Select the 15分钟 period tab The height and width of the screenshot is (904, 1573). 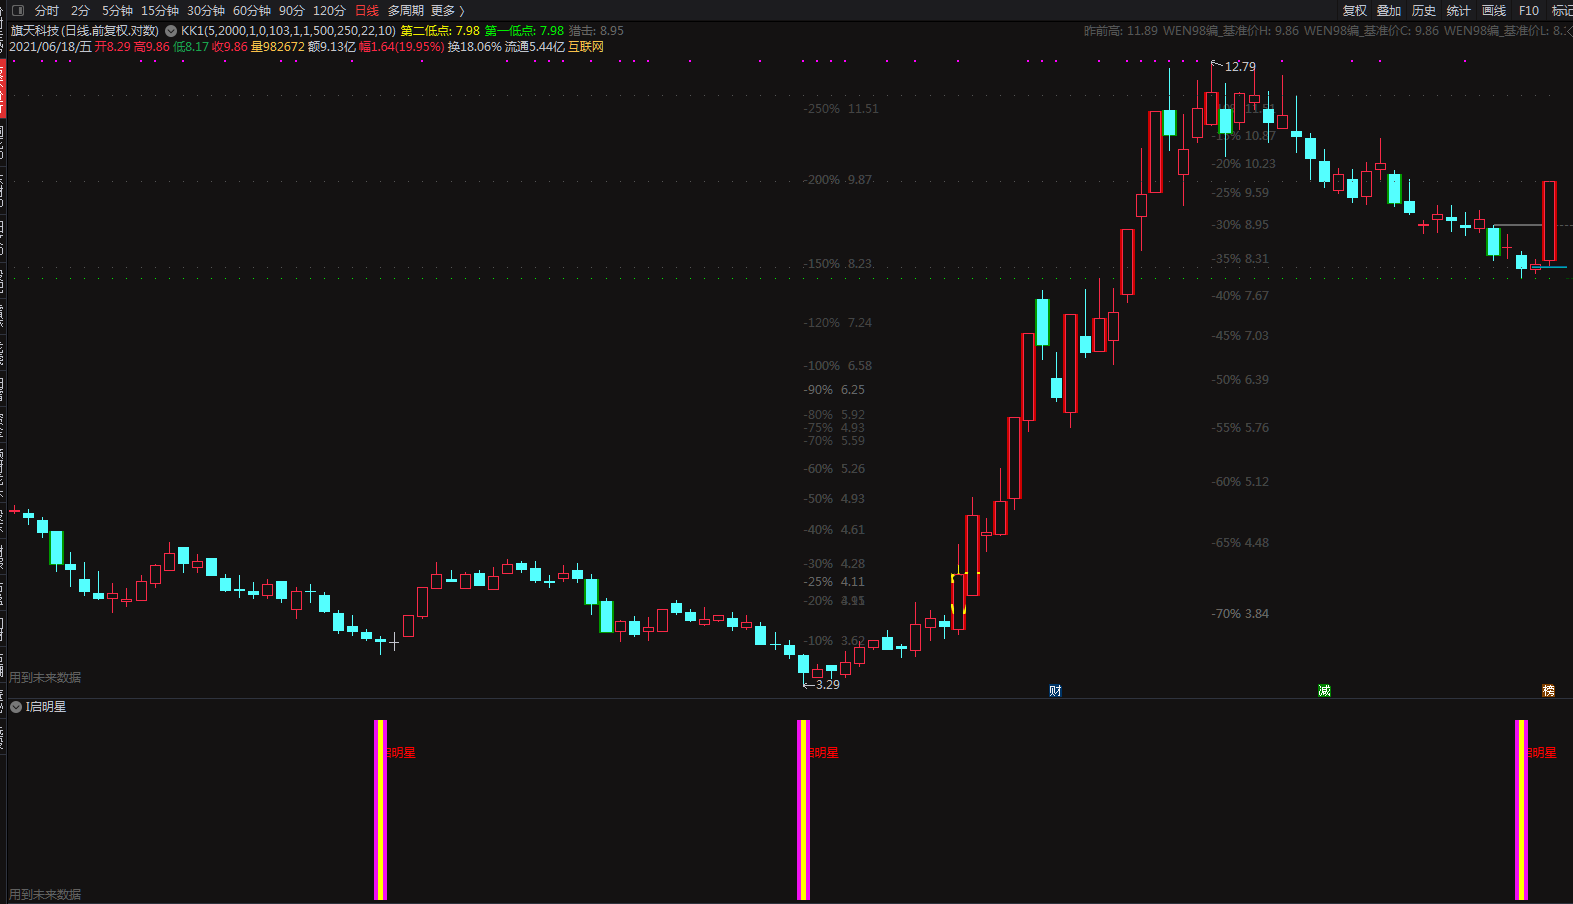click(159, 10)
